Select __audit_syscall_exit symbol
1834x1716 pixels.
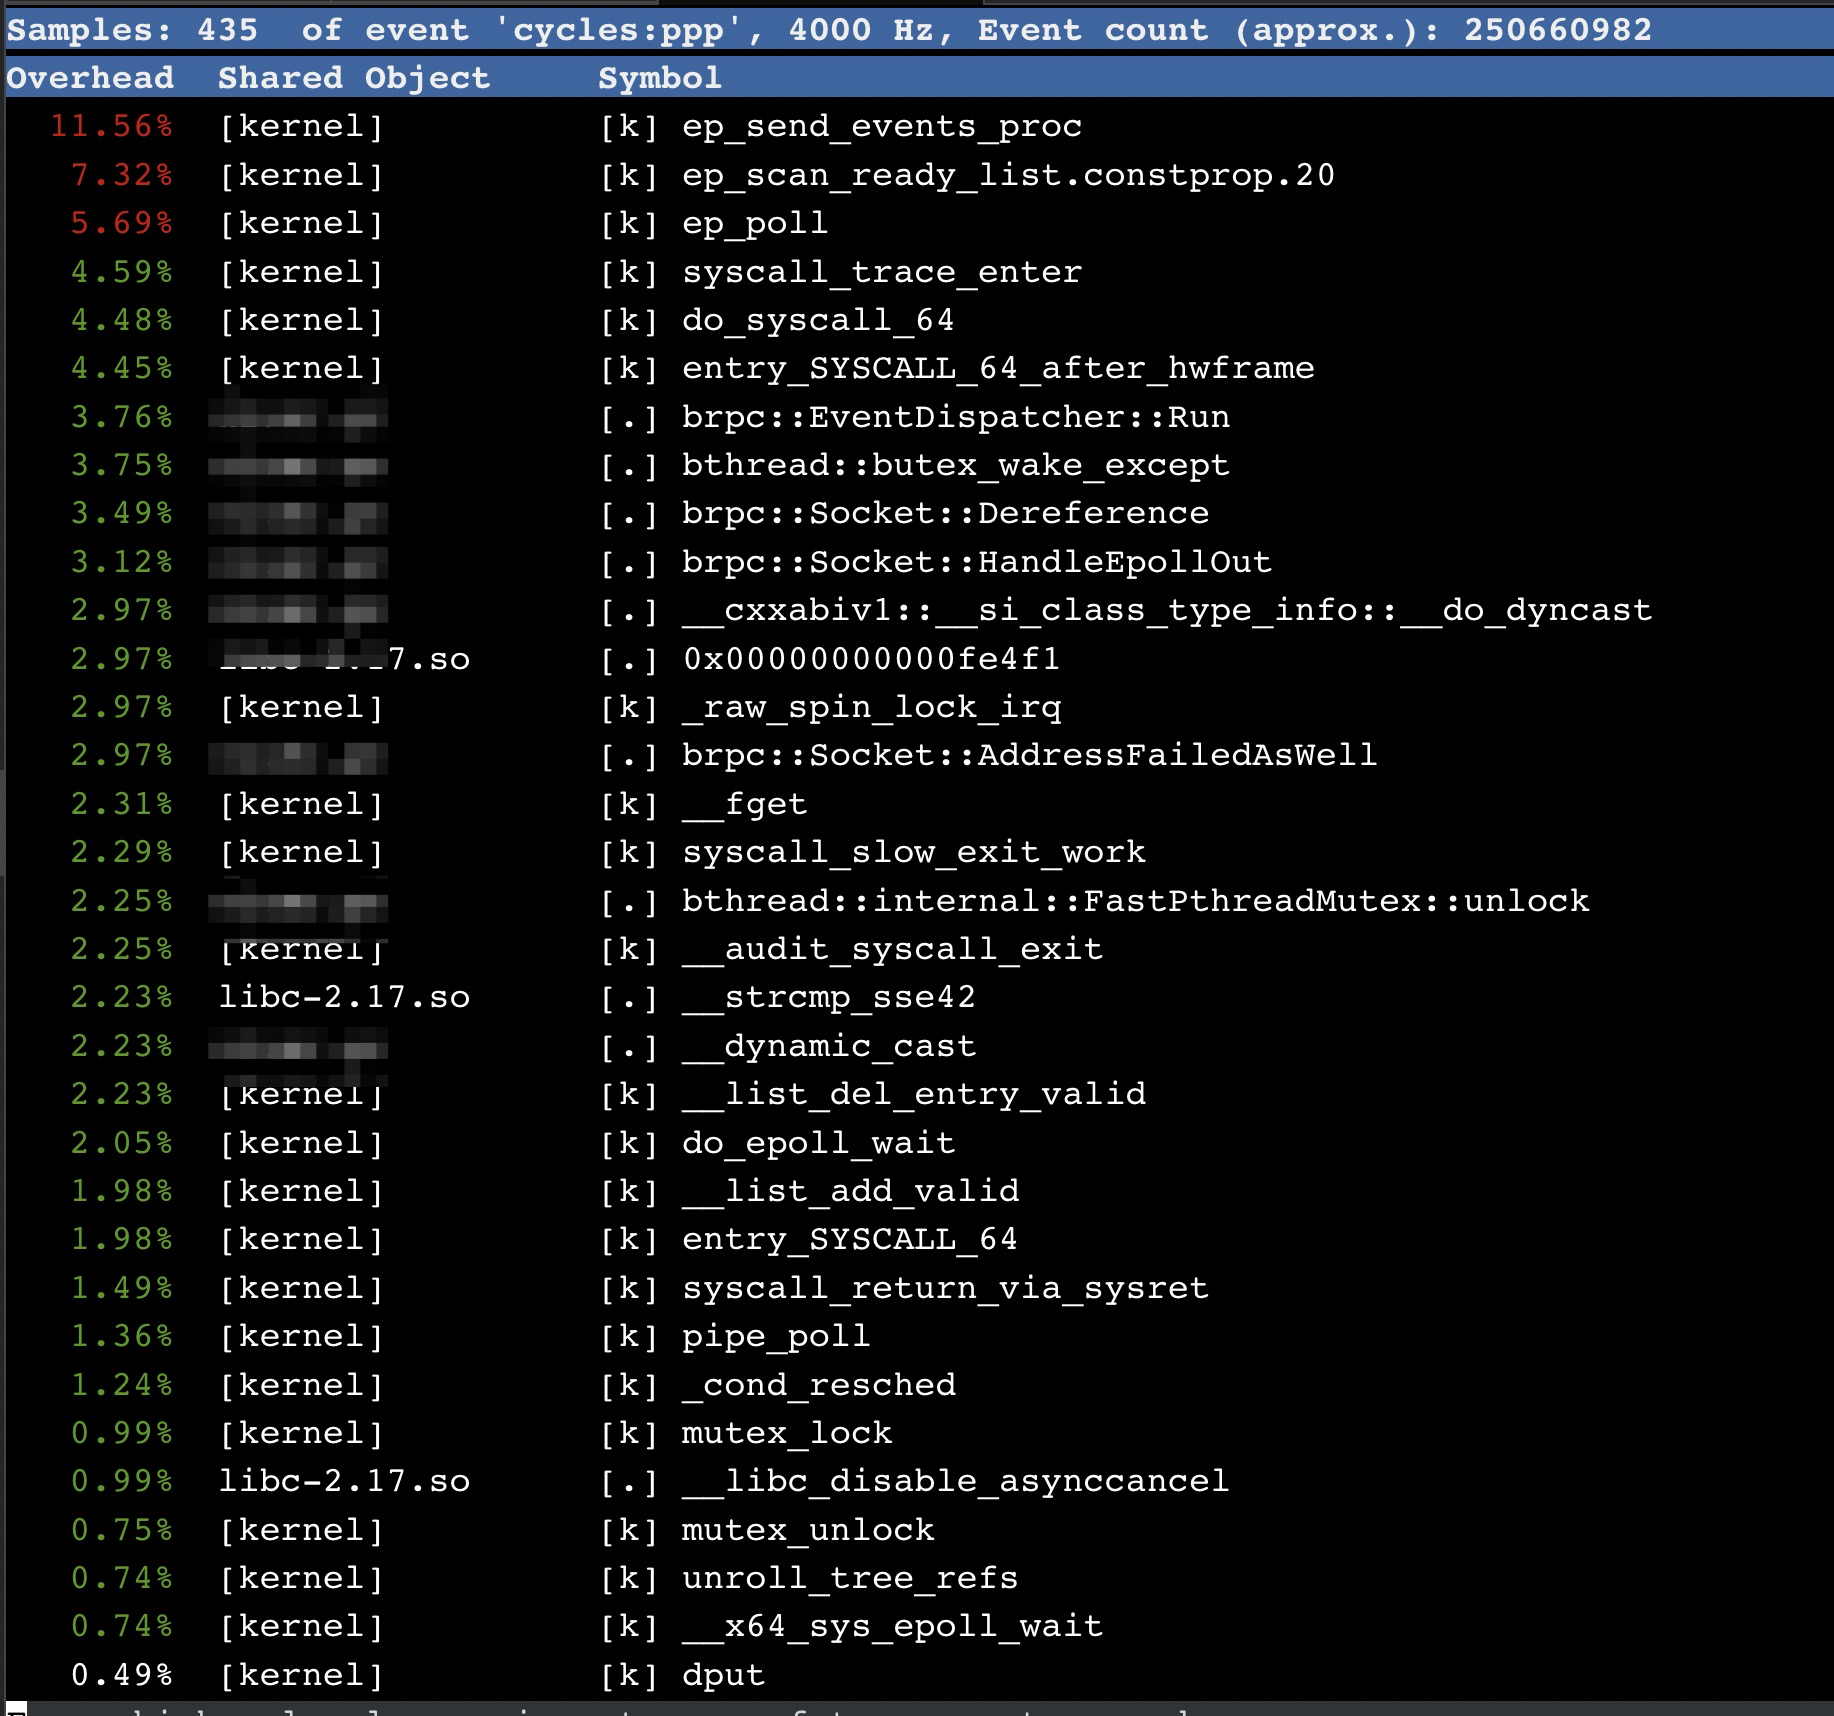point(892,949)
